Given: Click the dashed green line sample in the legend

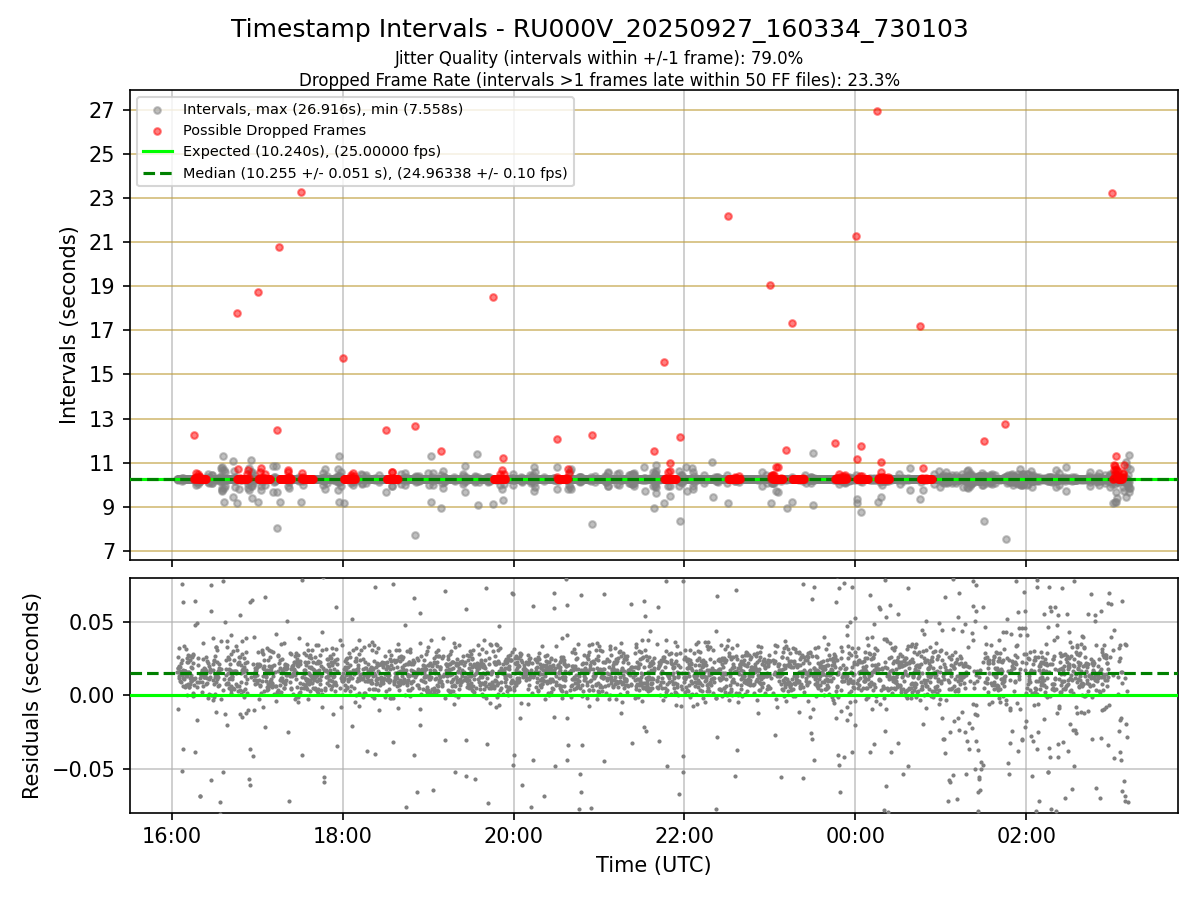Looking at the screenshot, I should pyautogui.click(x=157, y=173).
